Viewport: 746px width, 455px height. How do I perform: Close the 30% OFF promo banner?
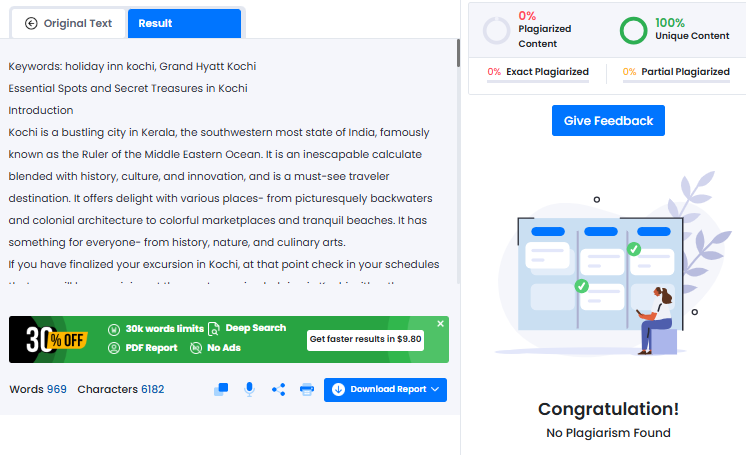click(x=441, y=324)
